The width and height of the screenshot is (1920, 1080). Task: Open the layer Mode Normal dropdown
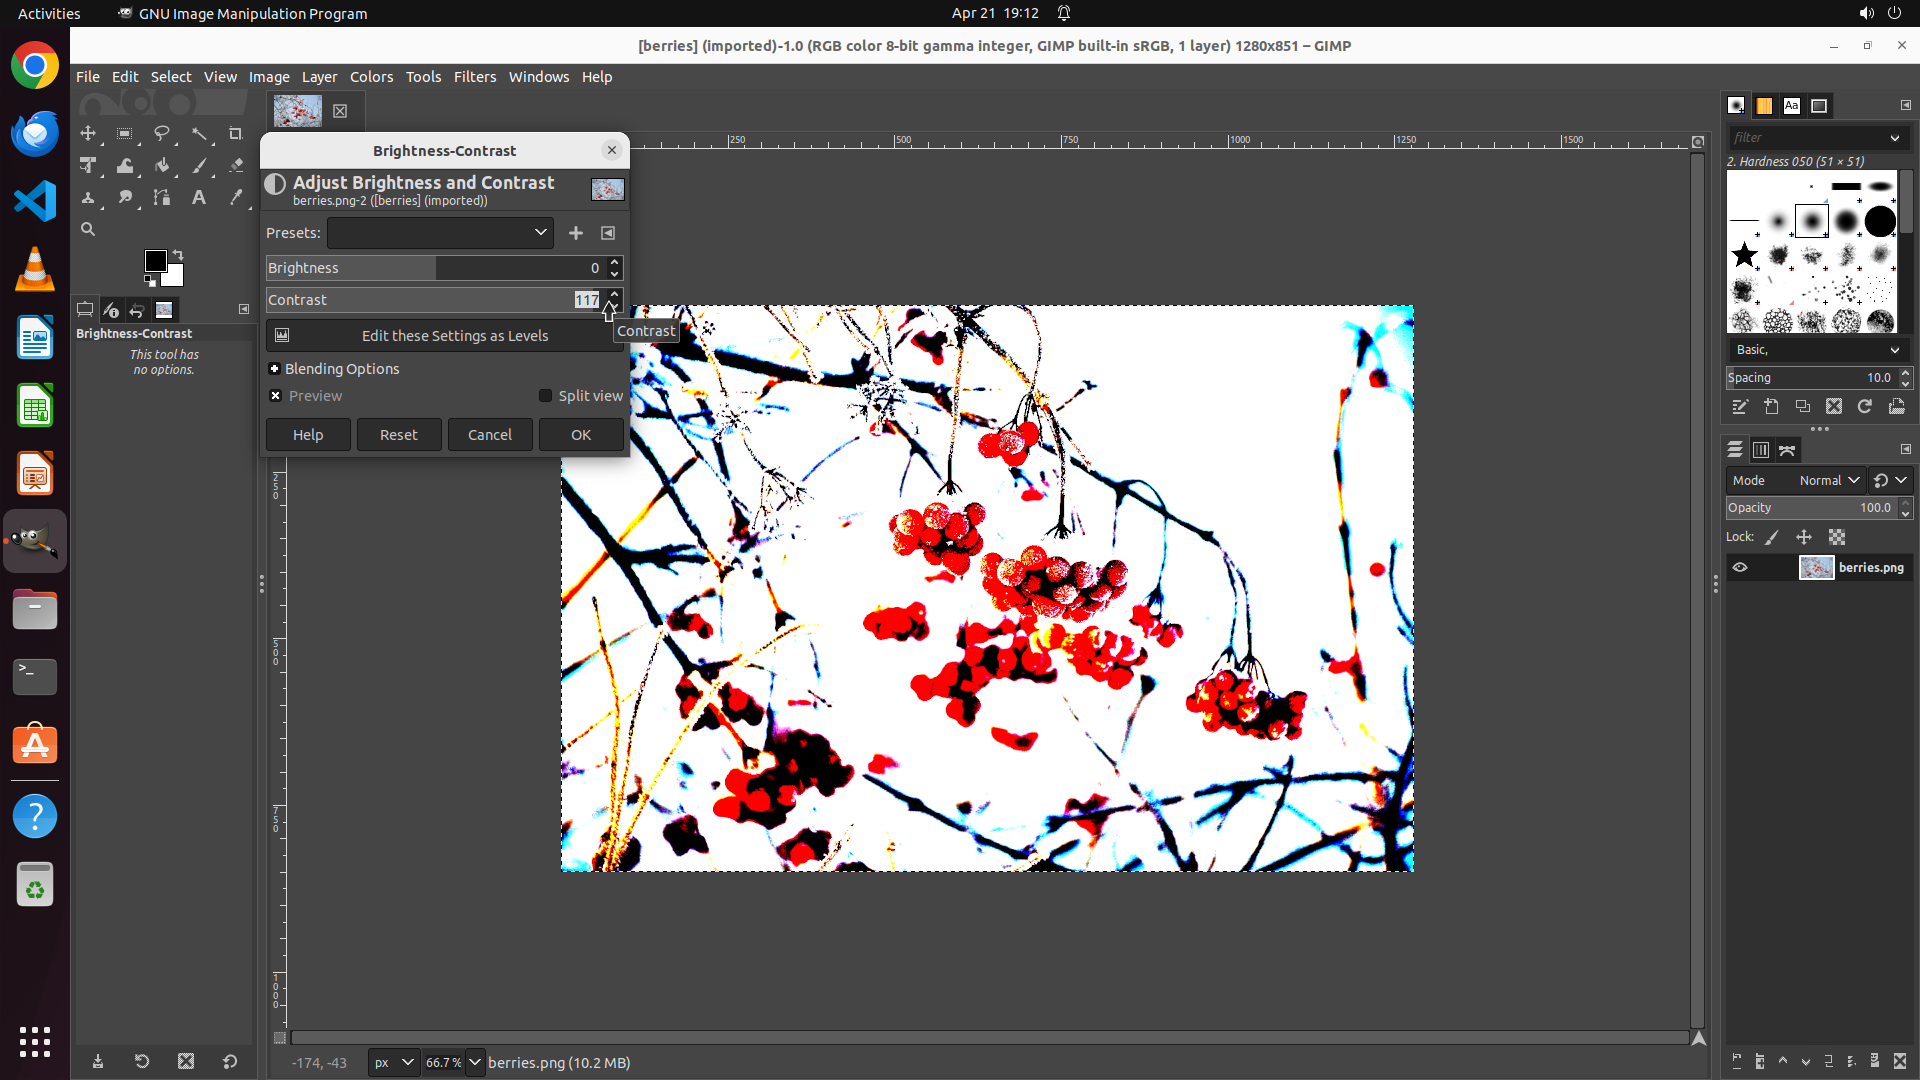click(1829, 481)
